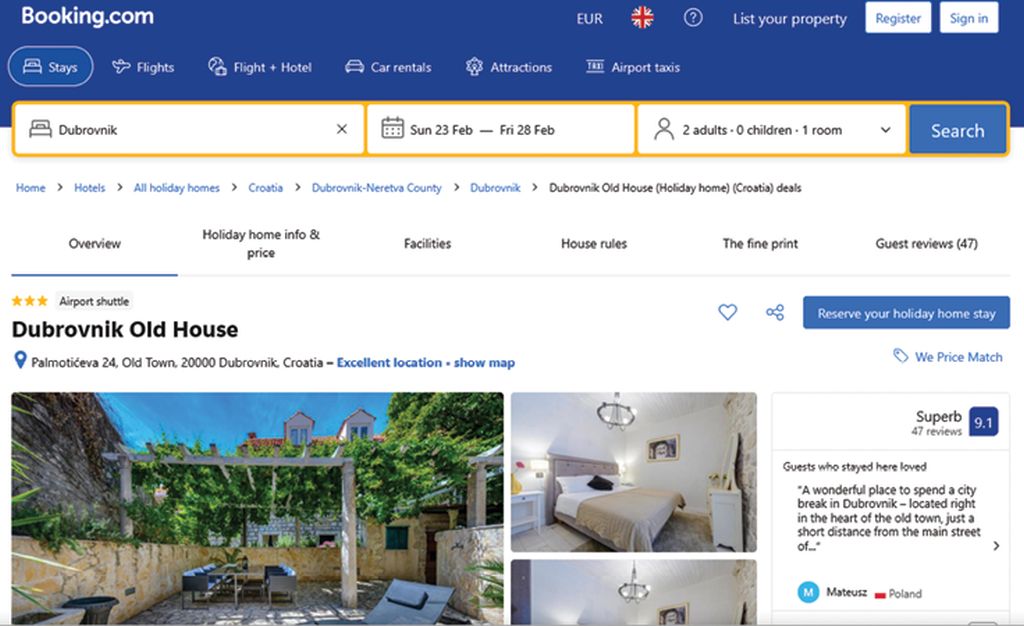The image size is (1024, 626).
Task: Change language via the UK flag icon
Action: coord(642,18)
